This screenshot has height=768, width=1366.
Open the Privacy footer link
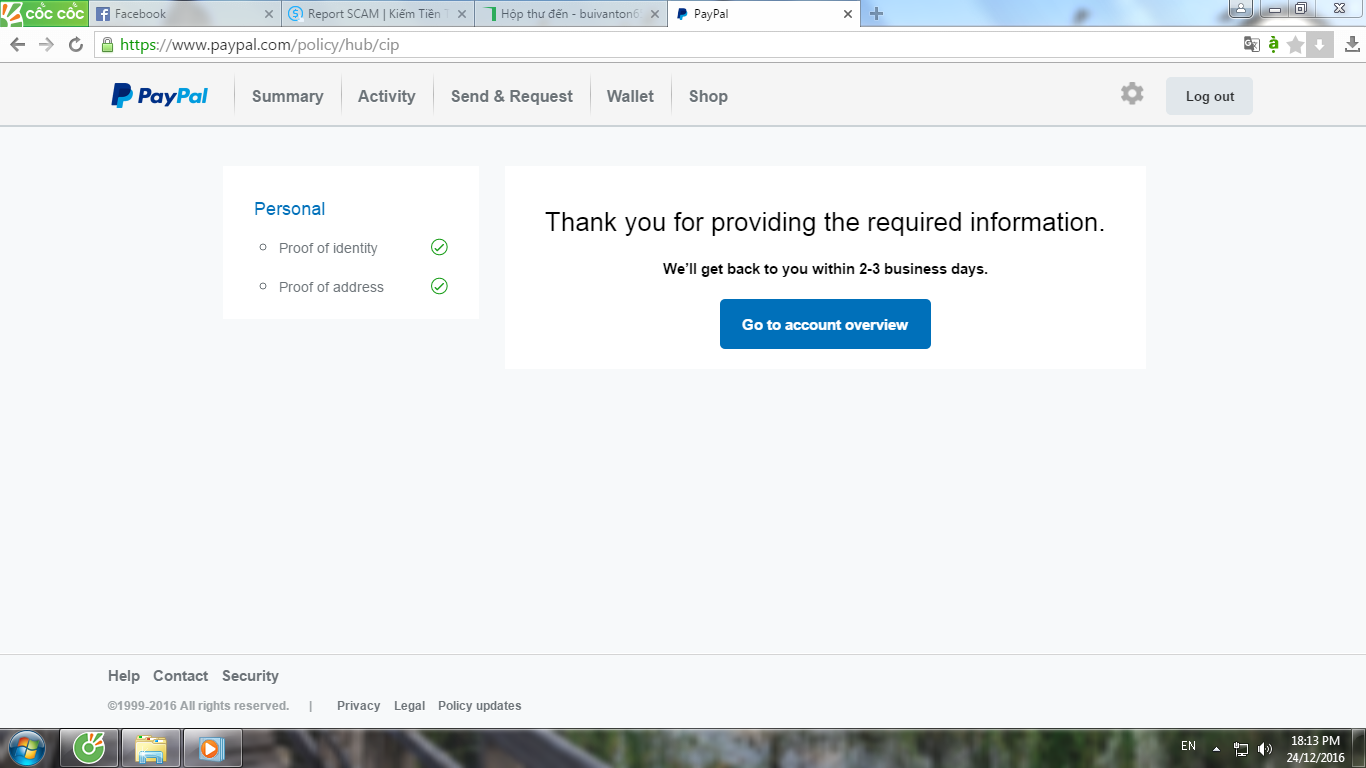[358, 706]
